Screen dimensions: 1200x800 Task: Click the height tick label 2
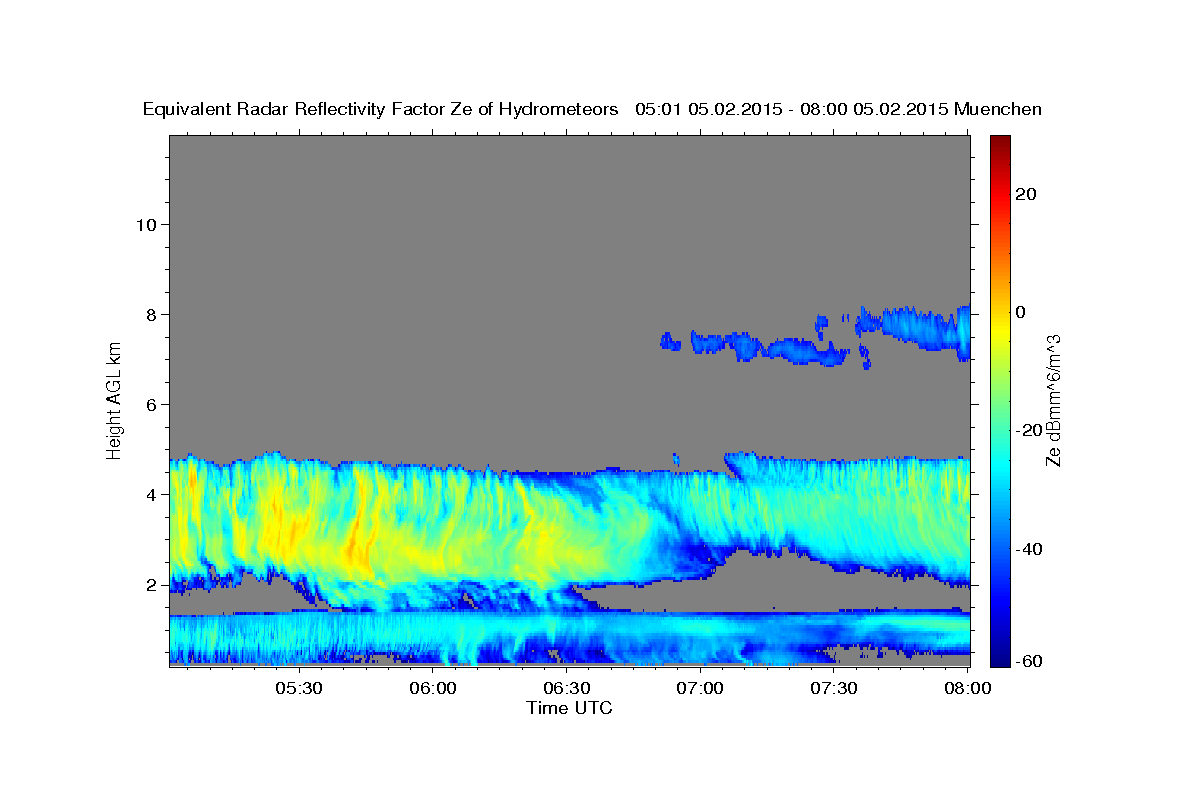point(151,585)
